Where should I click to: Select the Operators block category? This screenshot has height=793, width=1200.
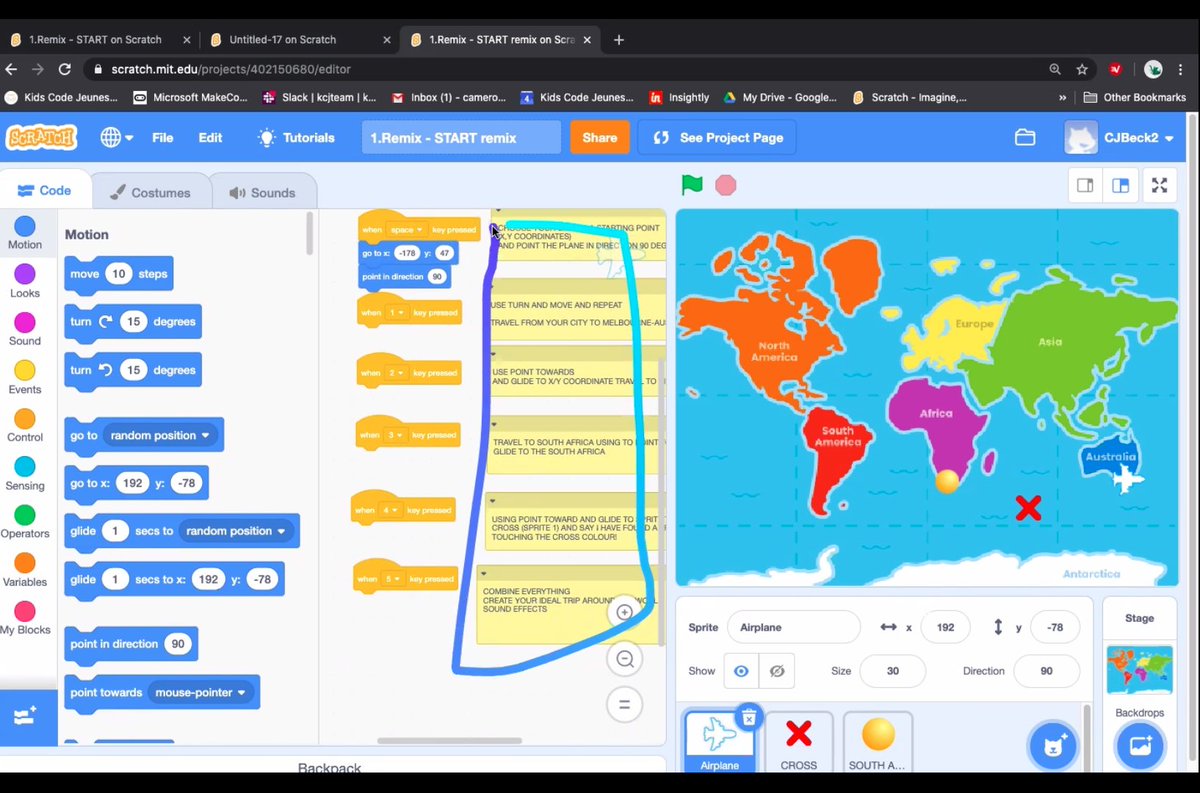click(25, 522)
